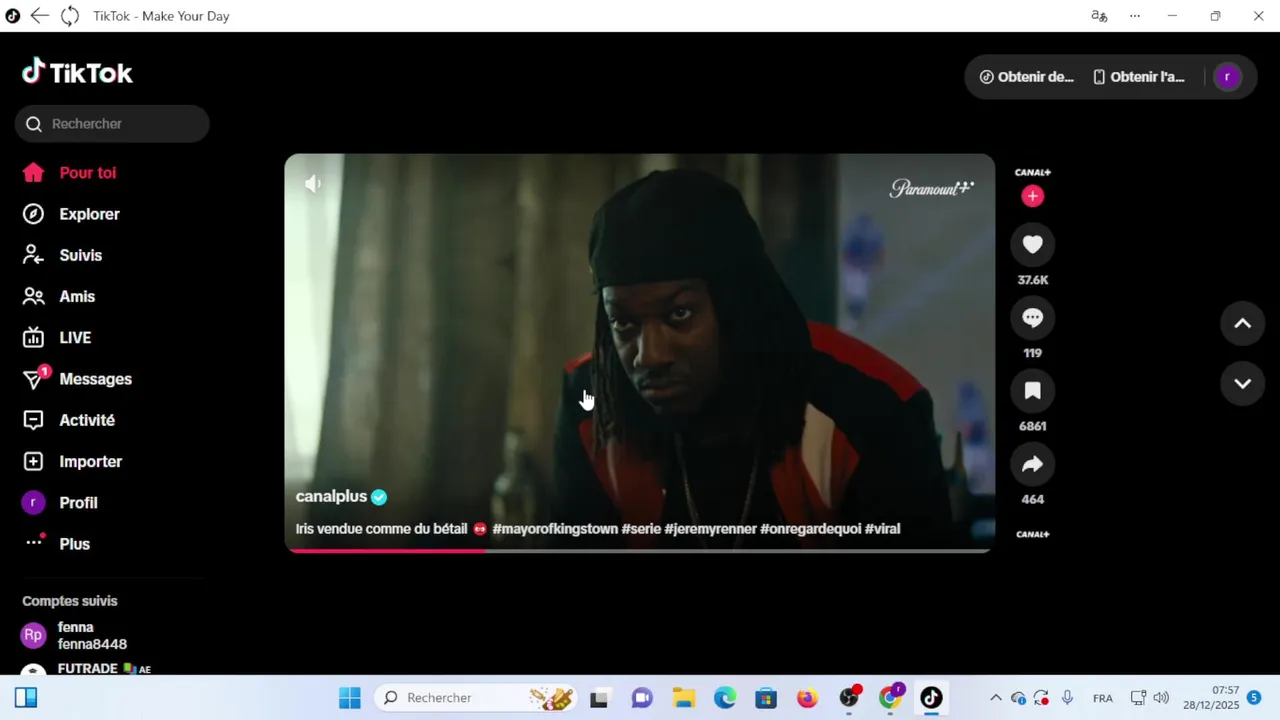Click the #viral hashtag
Image resolution: width=1280 pixels, height=720 pixels.
[882, 529]
